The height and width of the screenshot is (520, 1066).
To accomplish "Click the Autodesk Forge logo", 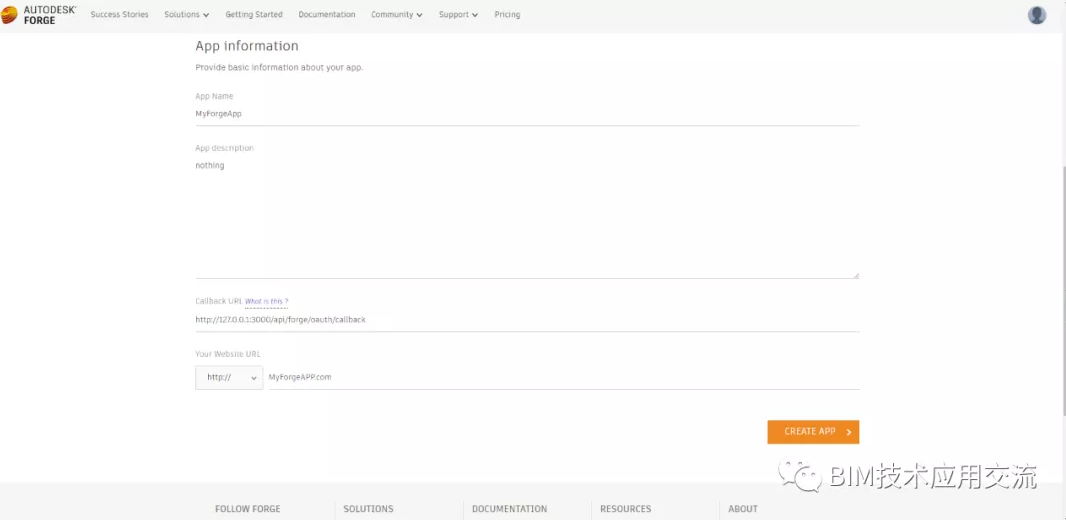I will click(x=38, y=14).
